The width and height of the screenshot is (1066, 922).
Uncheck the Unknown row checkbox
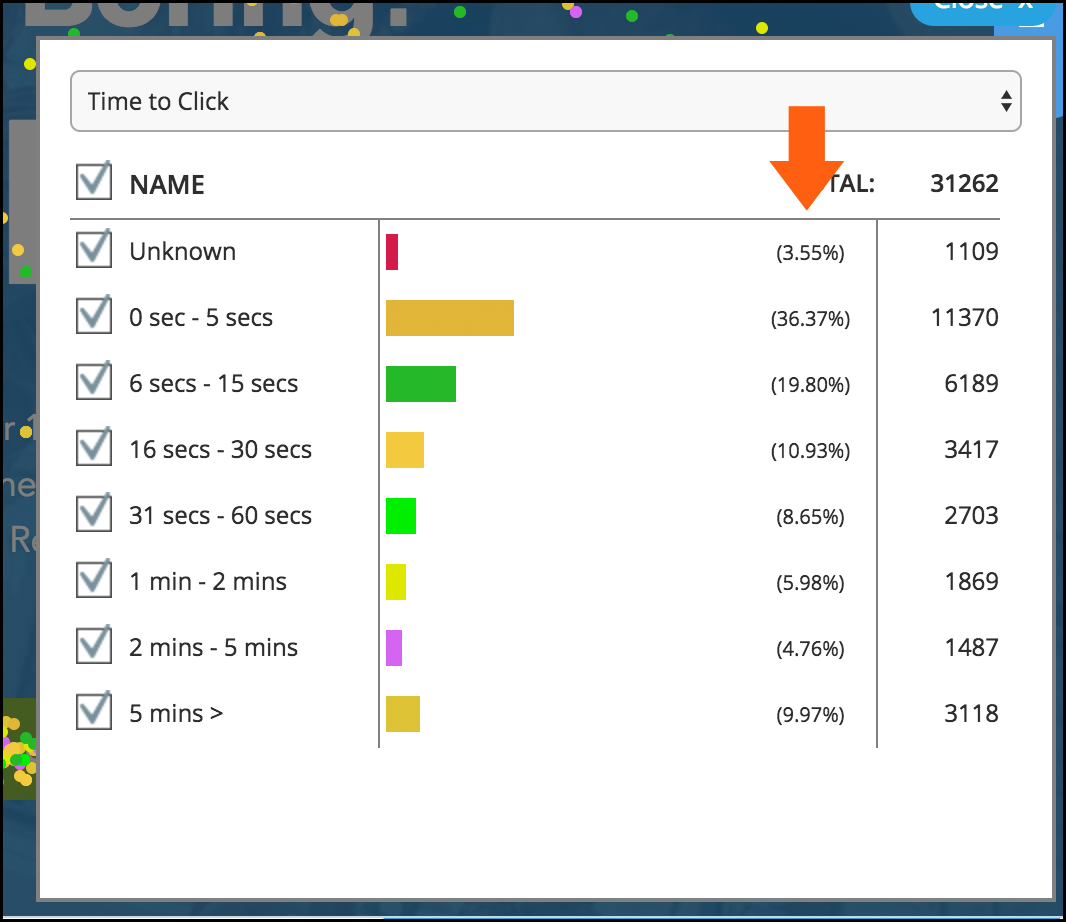[x=94, y=250]
